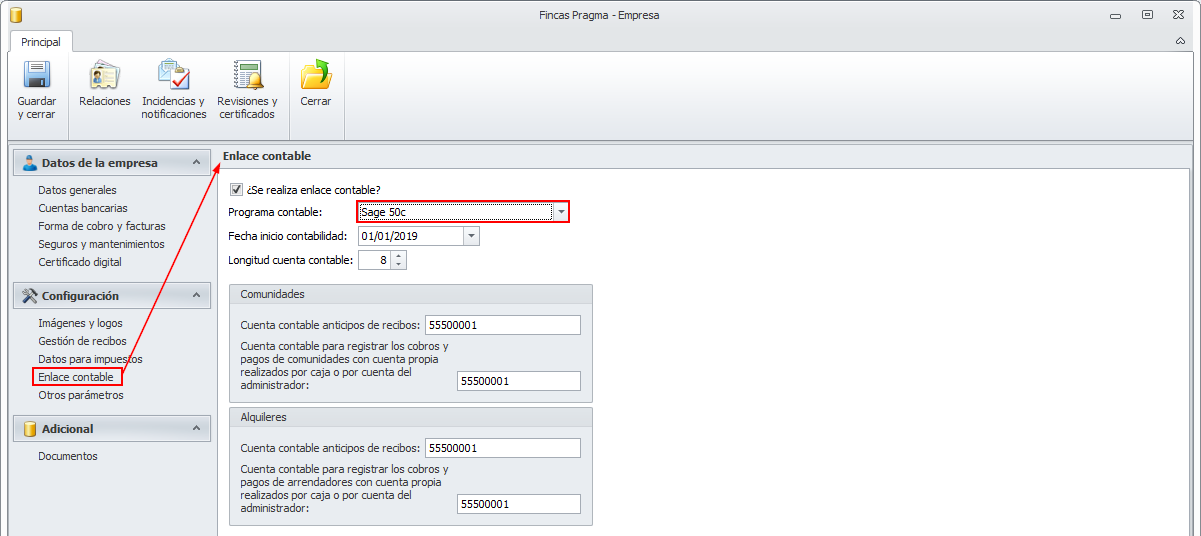The width and height of the screenshot is (1201, 536).
Task: Open Revisiones y certificados icon
Action: click(x=247, y=75)
